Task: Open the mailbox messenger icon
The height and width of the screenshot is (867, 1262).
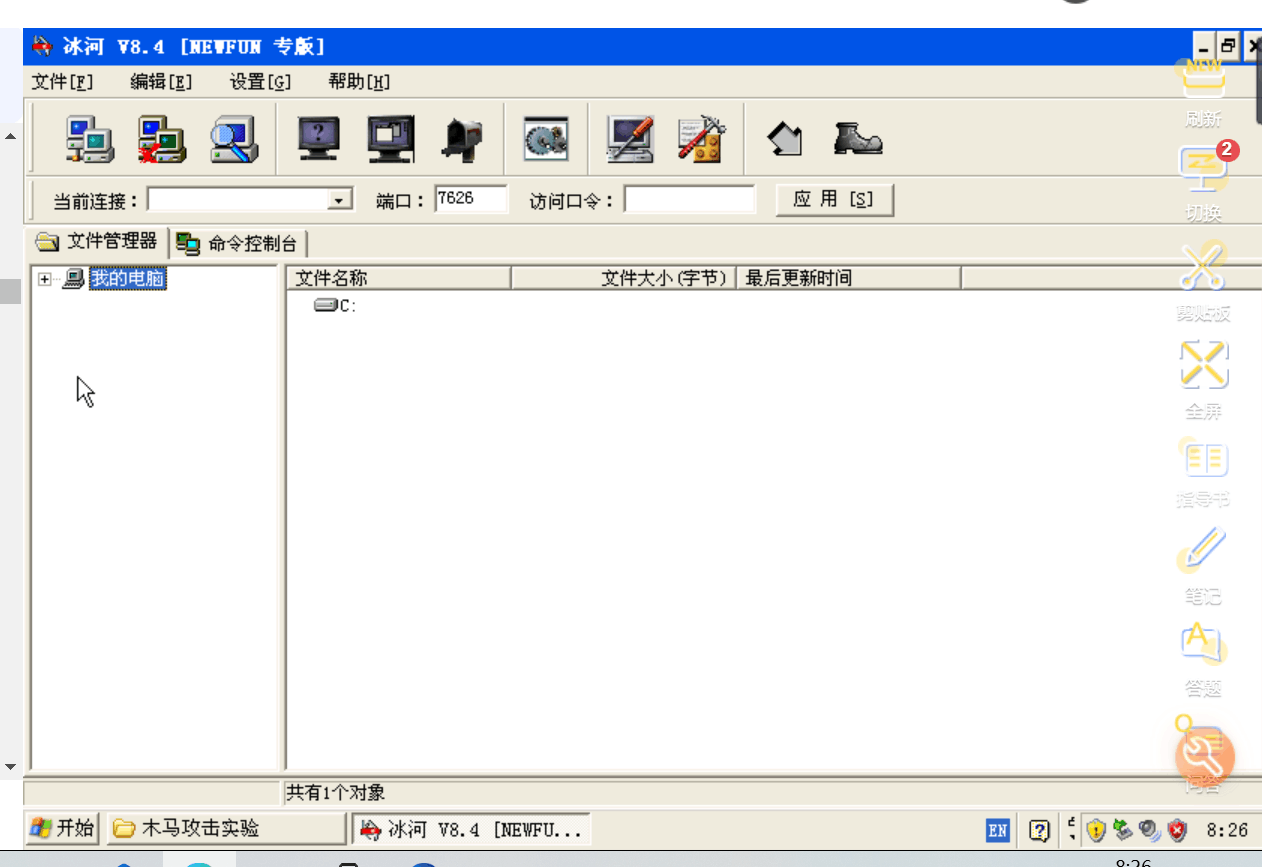Action: point(462,139)
